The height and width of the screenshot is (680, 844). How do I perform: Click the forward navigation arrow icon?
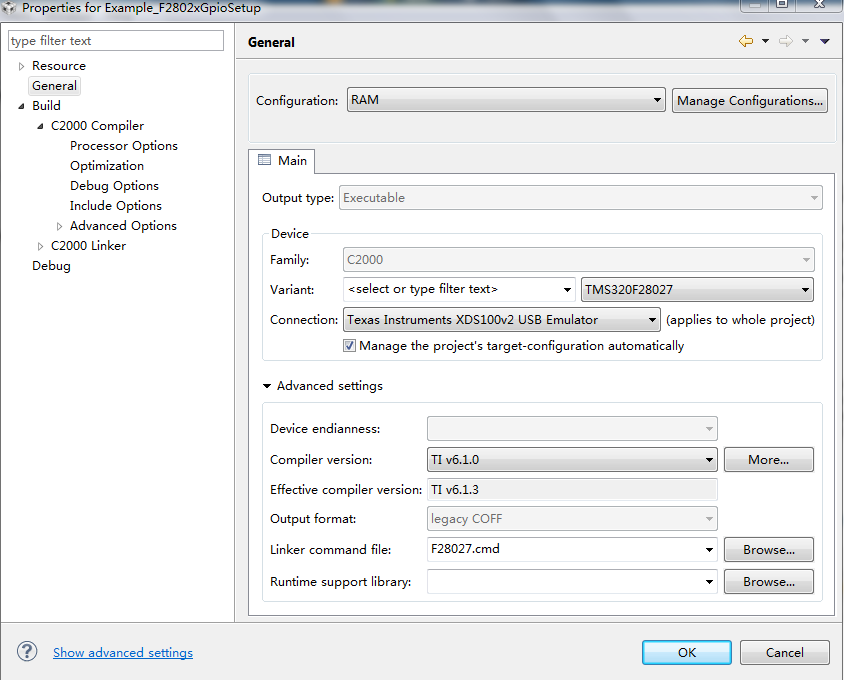[x=785, y=41]
